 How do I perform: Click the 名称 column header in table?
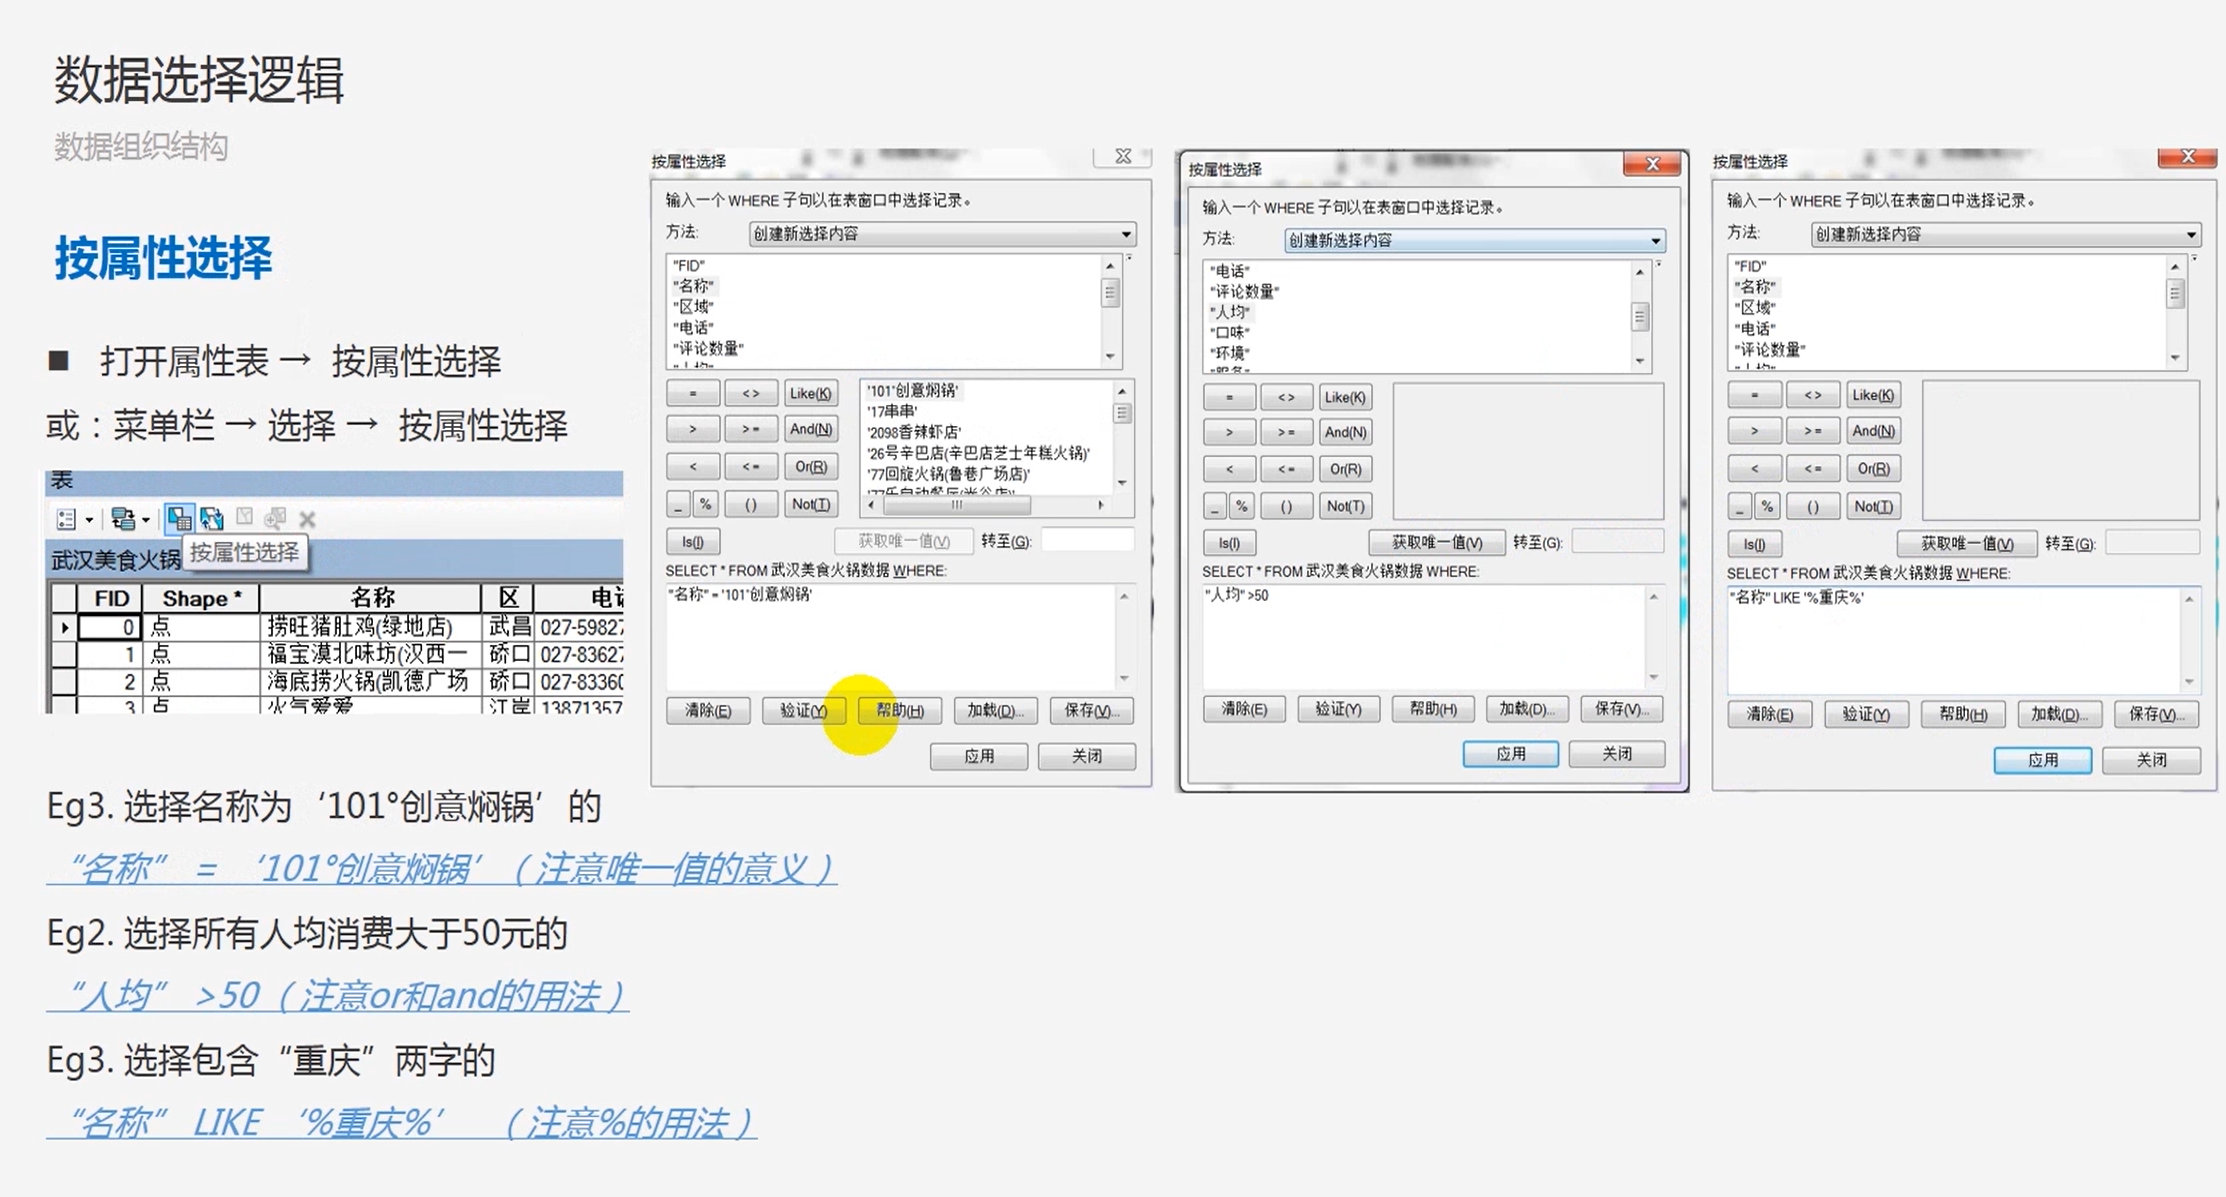click(371, 598)
